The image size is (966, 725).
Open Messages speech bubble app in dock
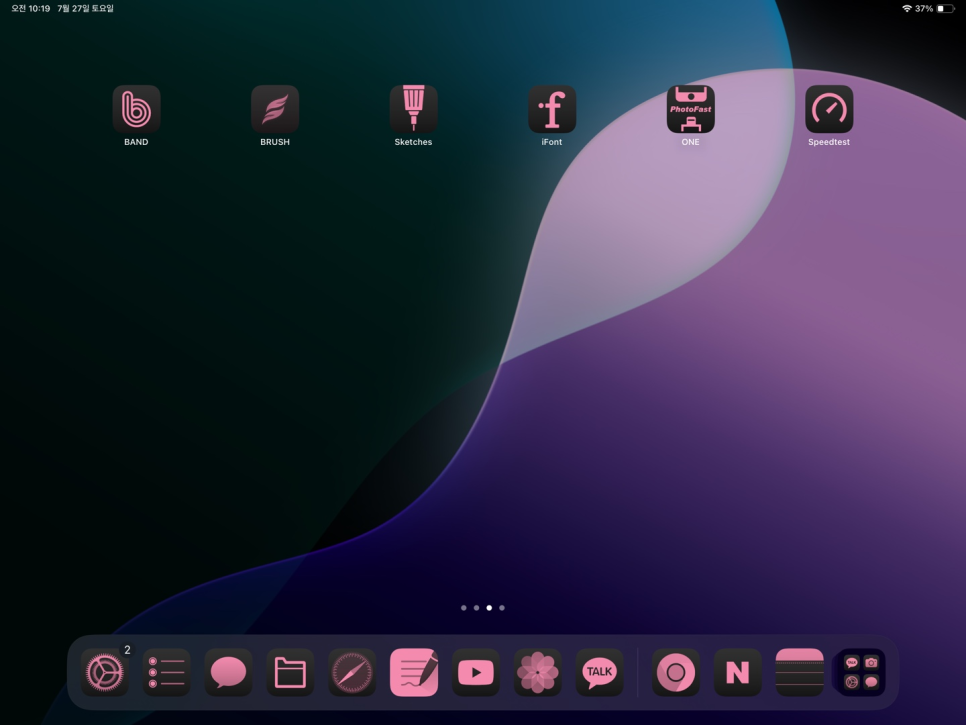(x=229, y=672)
